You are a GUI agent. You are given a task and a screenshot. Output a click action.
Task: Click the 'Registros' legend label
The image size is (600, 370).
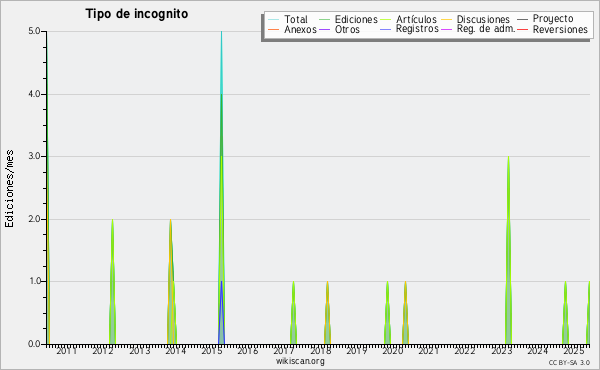pos(417,29)
